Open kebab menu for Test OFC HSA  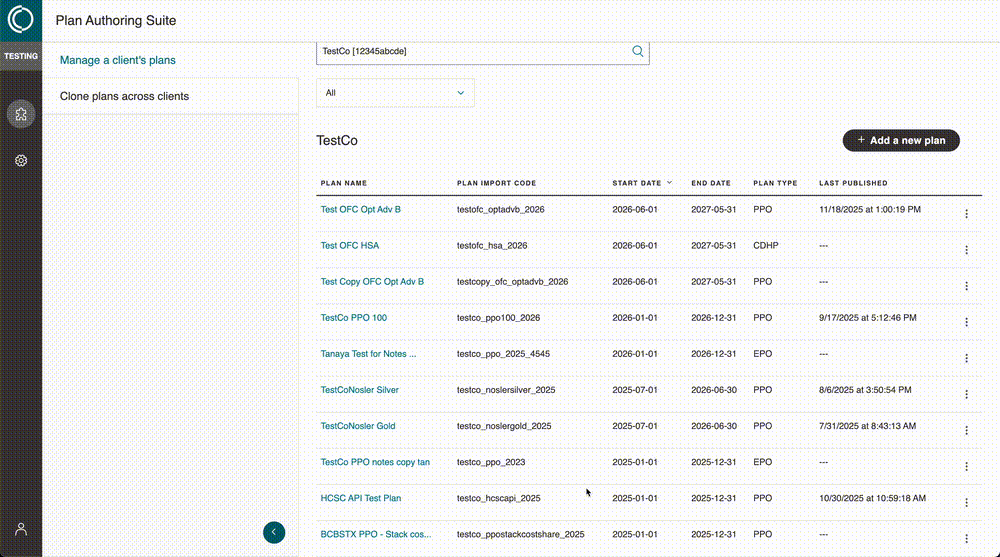[x=966, y=250]
